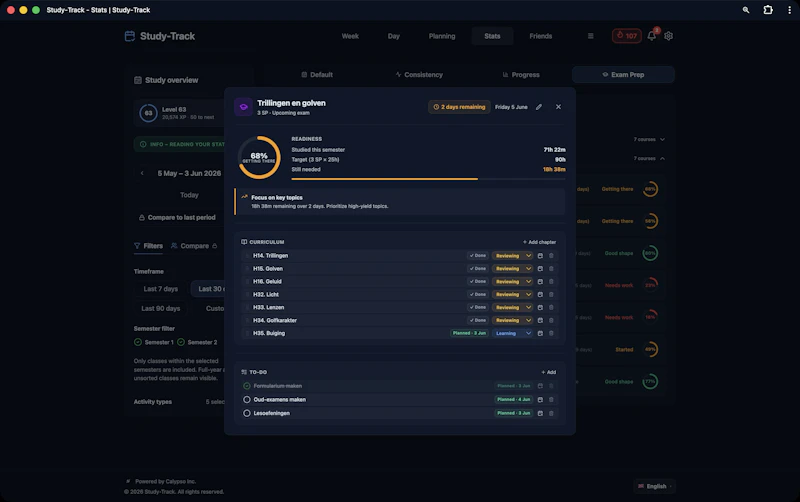Open the notifications bell
Screen dimensions: 800x502
click(x=652, y=36)
